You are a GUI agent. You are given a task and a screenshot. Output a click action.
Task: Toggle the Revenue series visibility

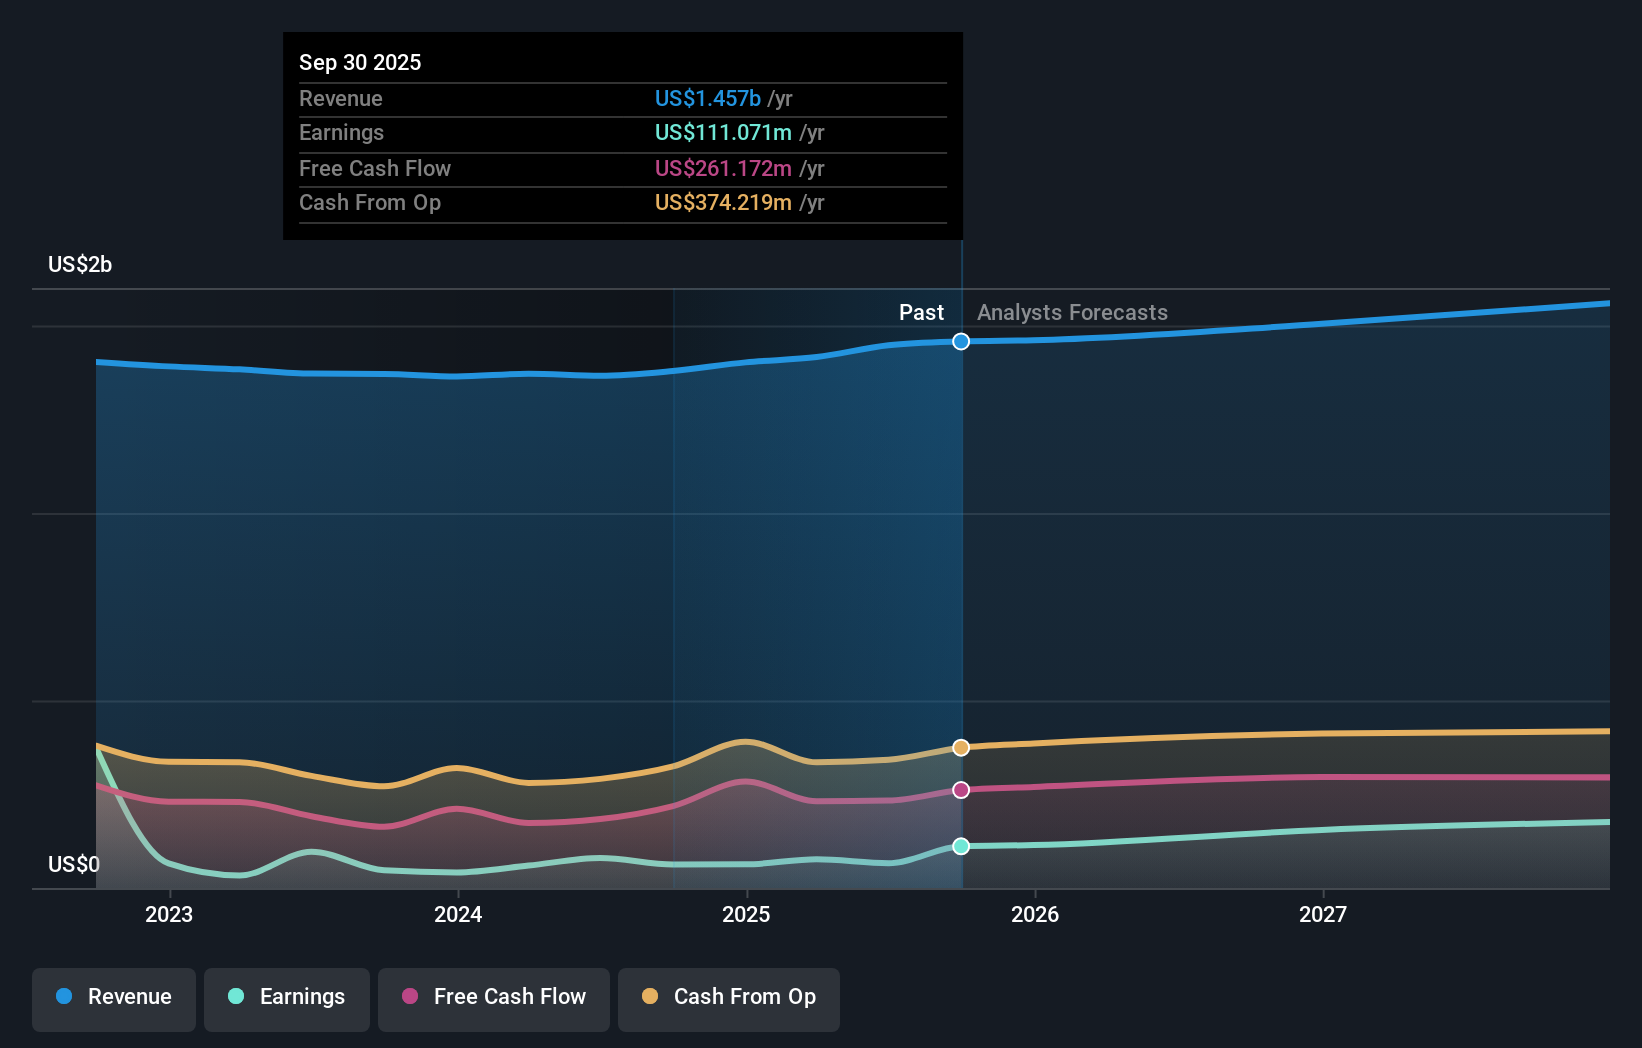tap(113, 997)
